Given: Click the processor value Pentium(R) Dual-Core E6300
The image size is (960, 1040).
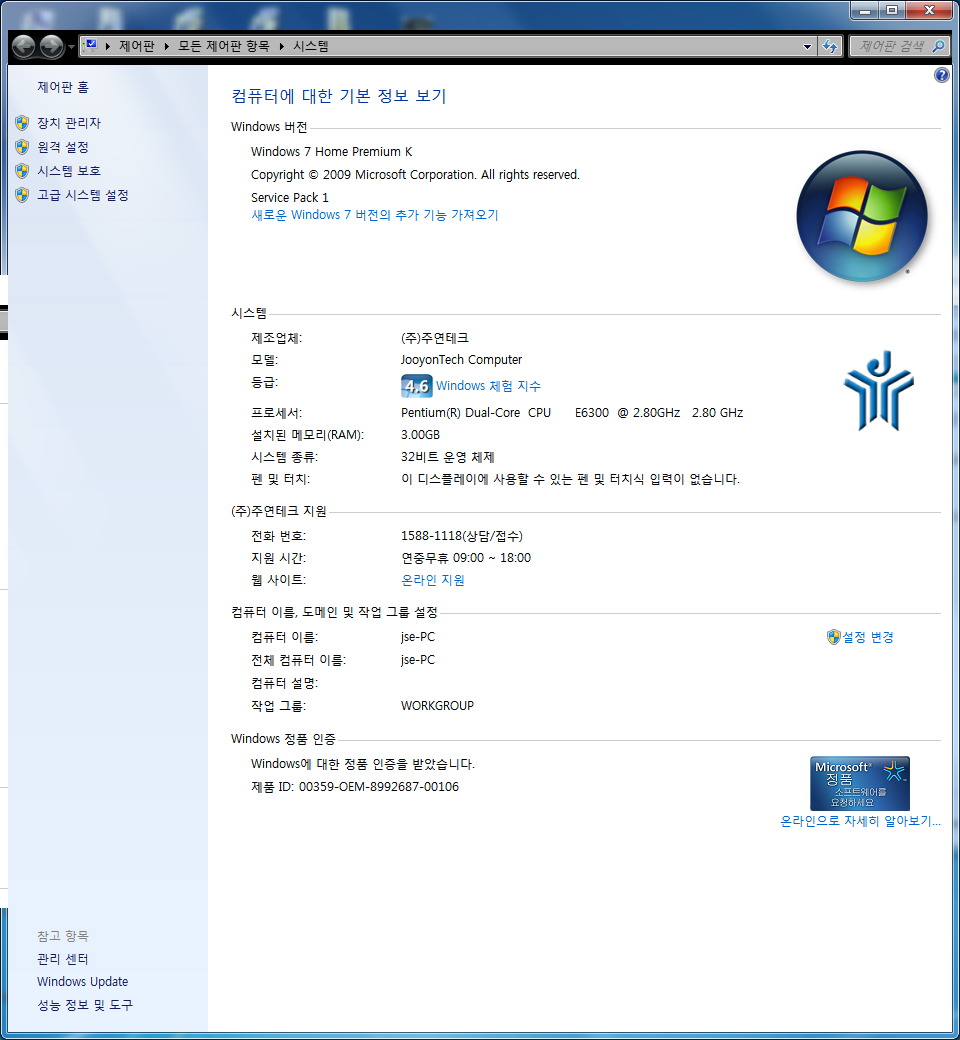Looking at the screenshot, I should 572,413.
